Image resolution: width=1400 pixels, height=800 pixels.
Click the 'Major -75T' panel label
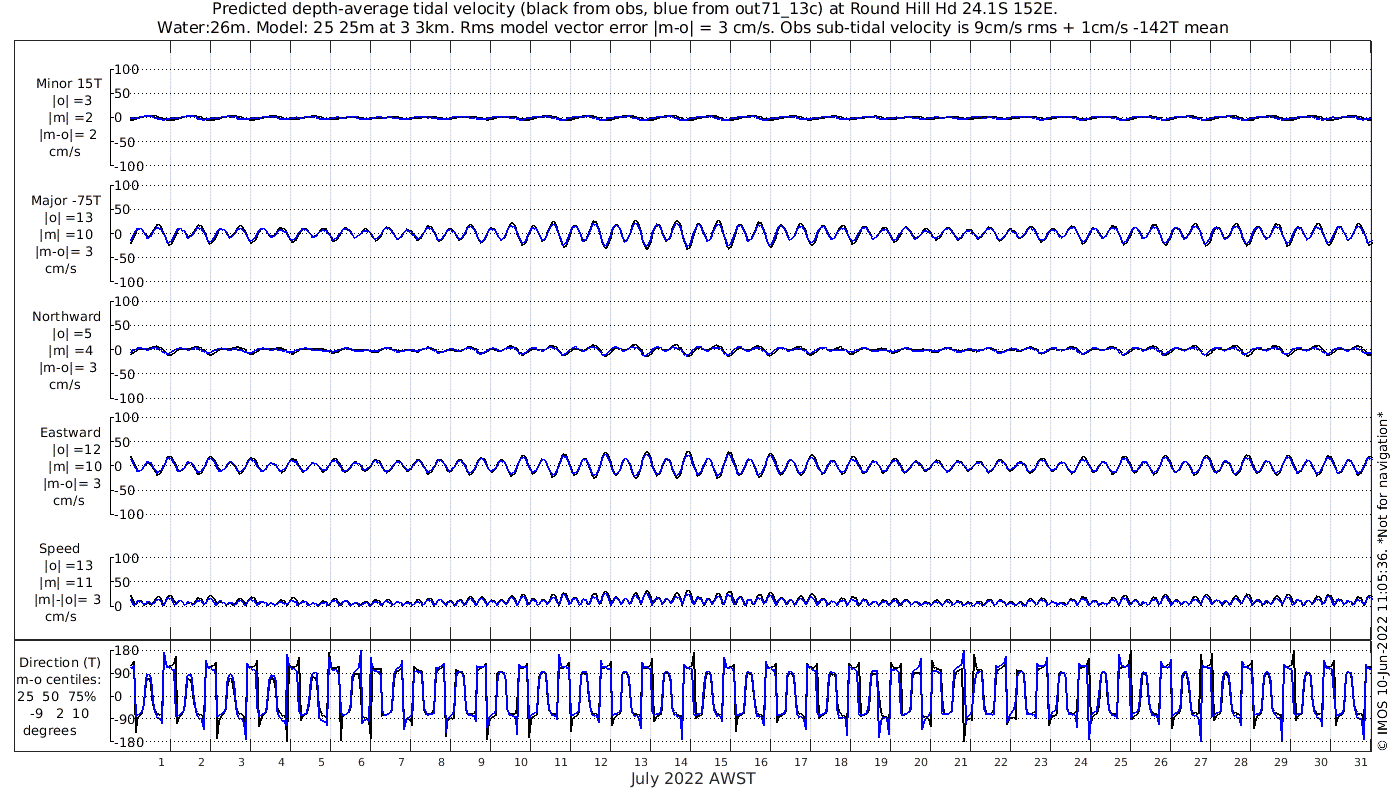[66, 201]
